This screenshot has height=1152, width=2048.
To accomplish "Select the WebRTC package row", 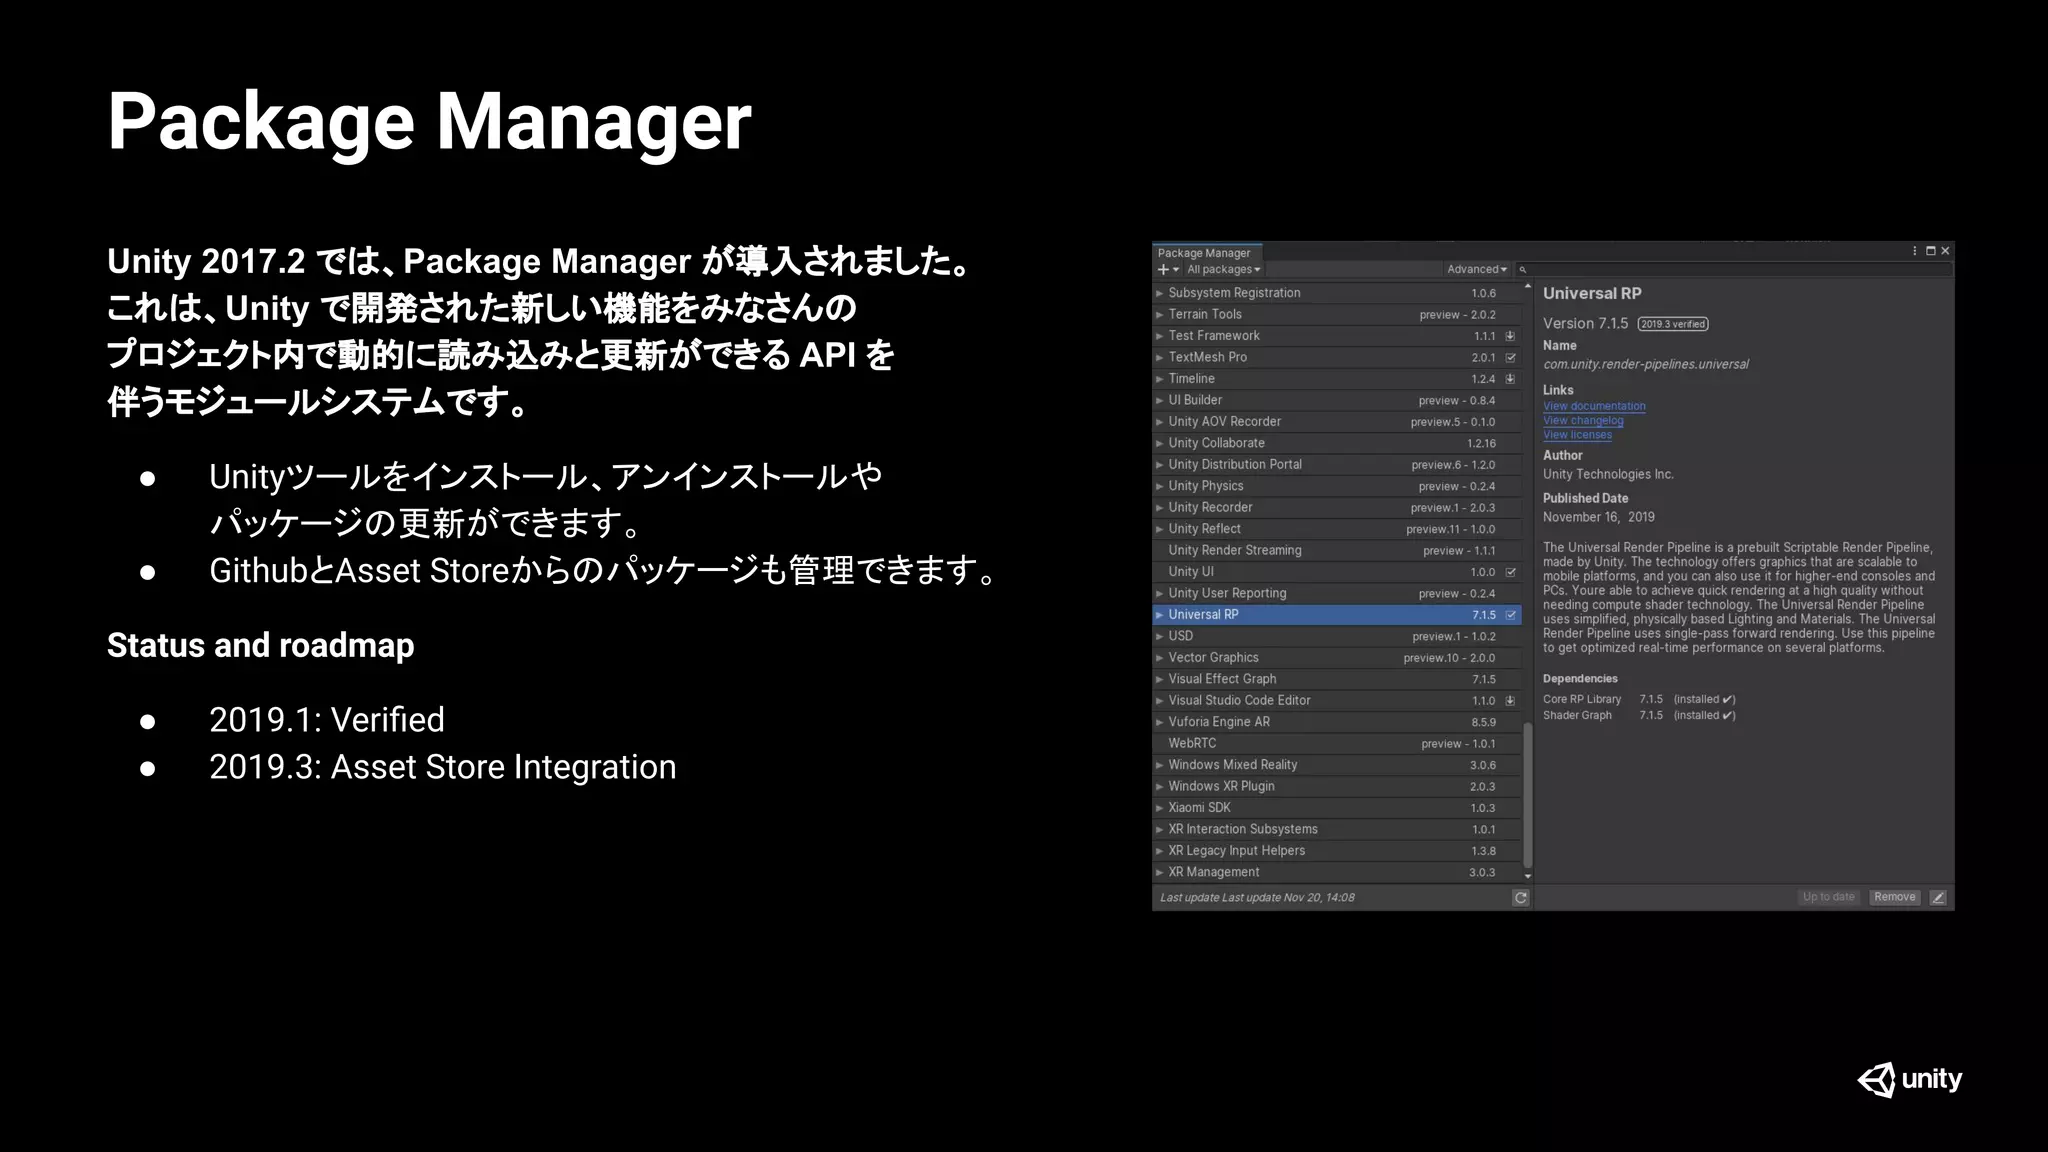I will point(1337,744).
